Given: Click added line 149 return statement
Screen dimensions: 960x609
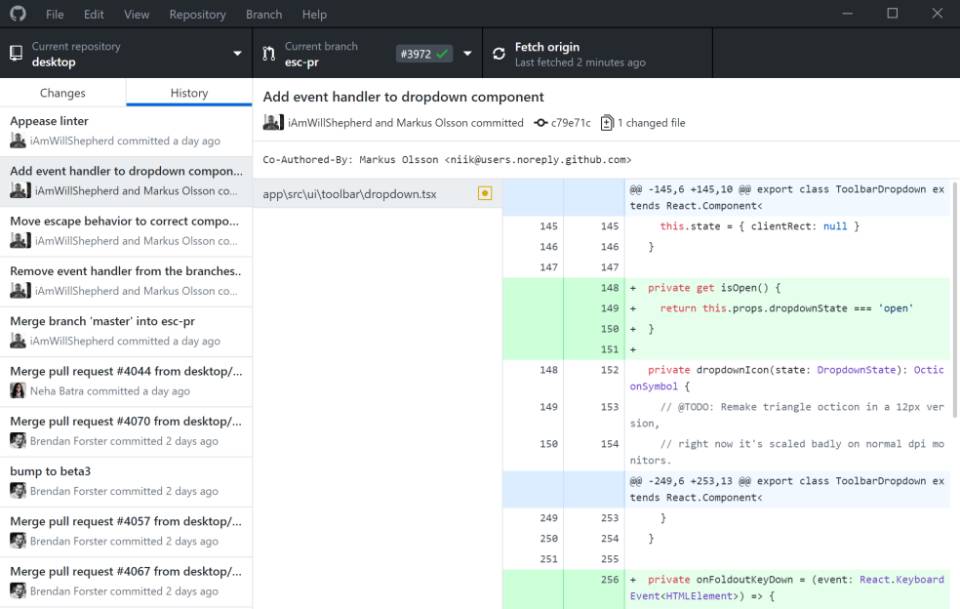Looking at the screenshot, I should [726, 308].
